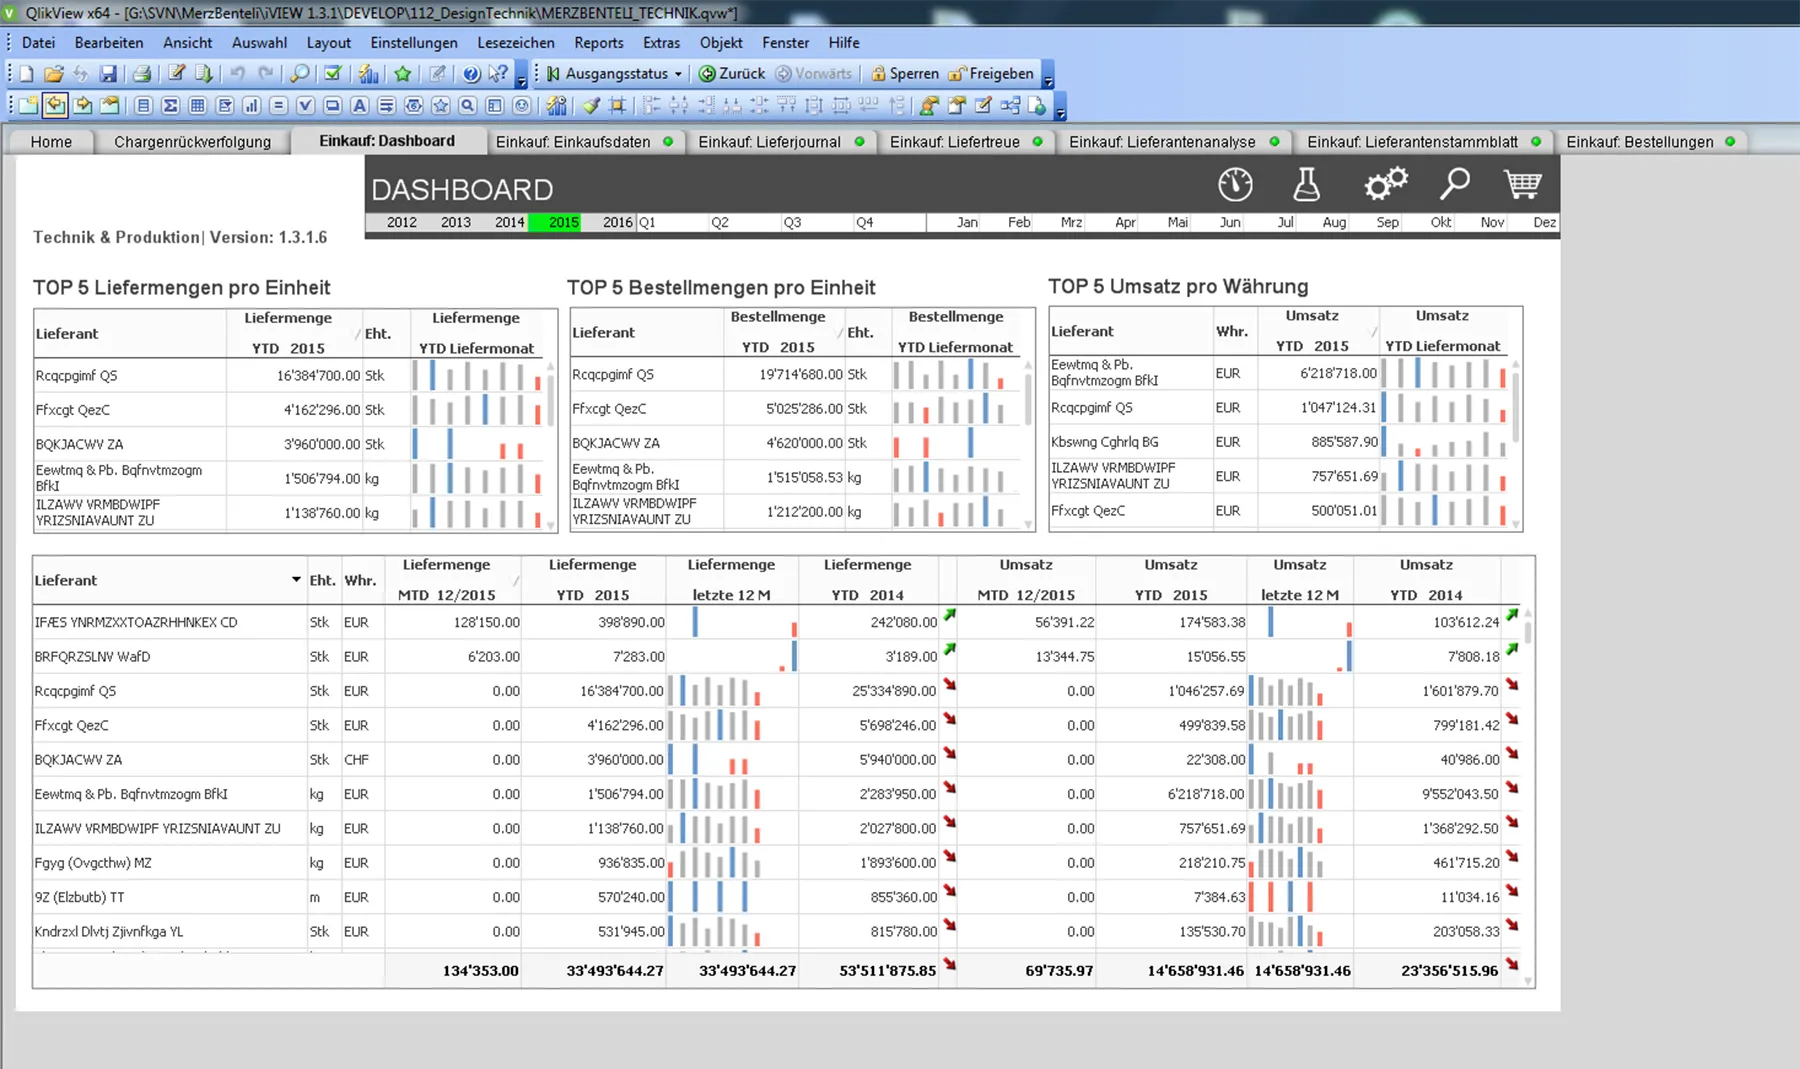The width and height of the screenshot is (1800, 1069).
Task: Open Lieferant column dropdown in main table
Action: coord(296,580)
